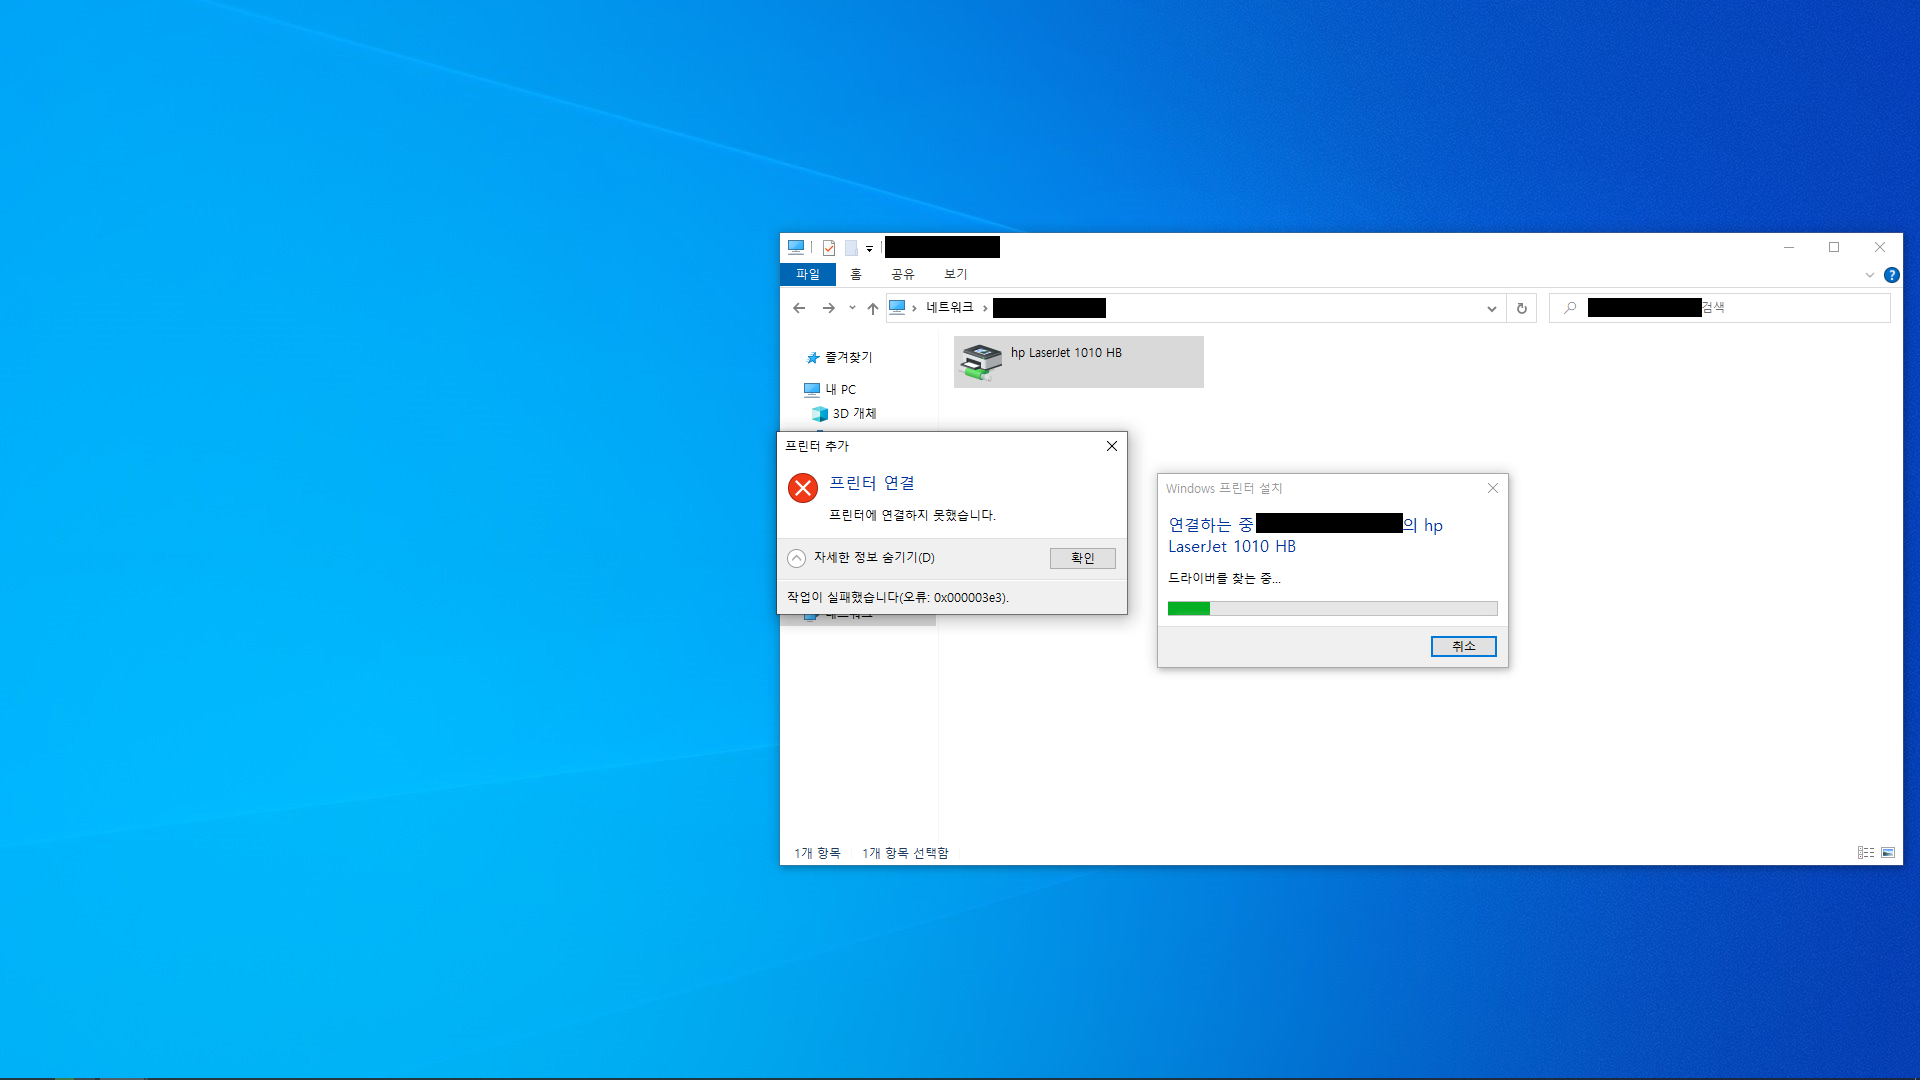This screenshot has width=1920, height=1080.
Task: Go back with the back arrow
Action: pyautogui.click(x=799, y=308)
